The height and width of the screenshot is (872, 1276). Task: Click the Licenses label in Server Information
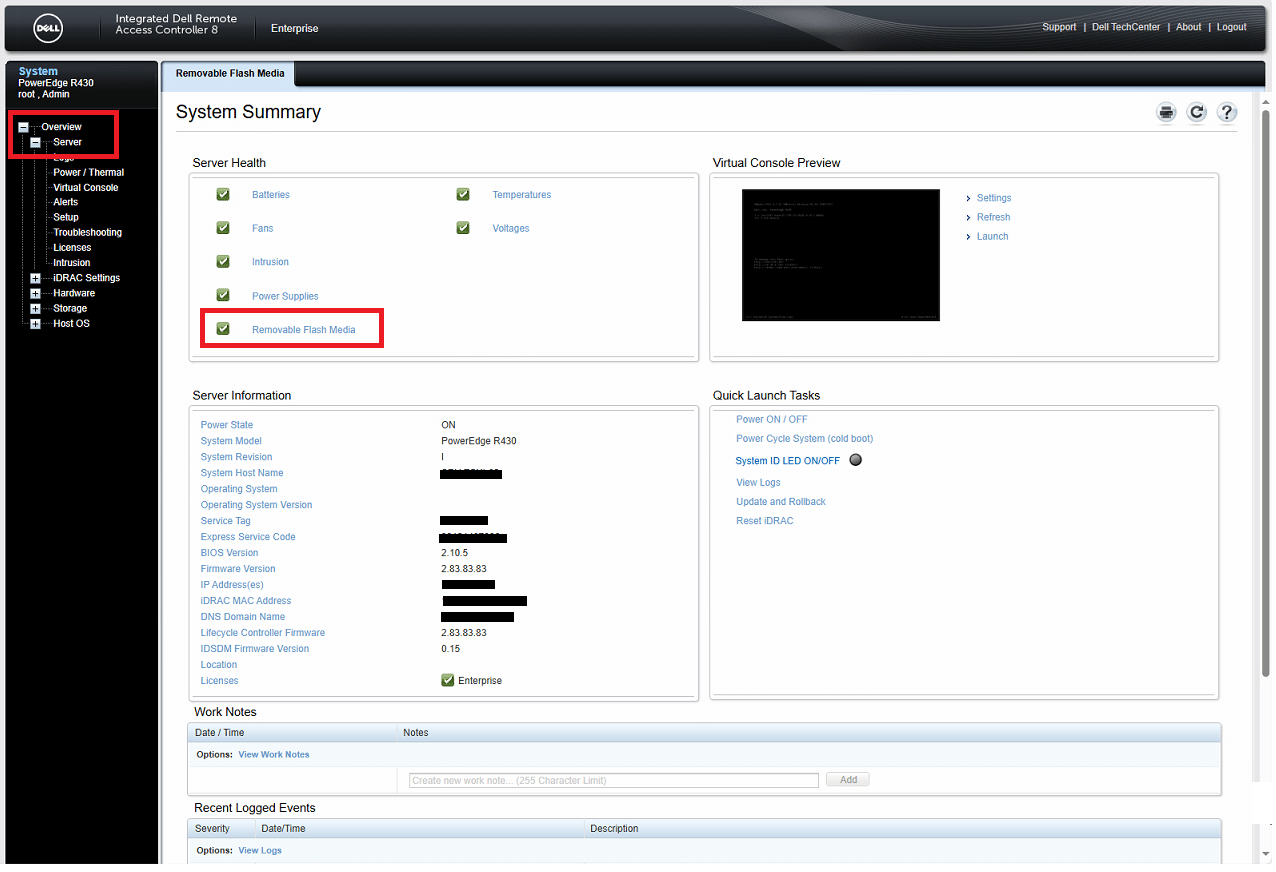[x=219, y=680]
